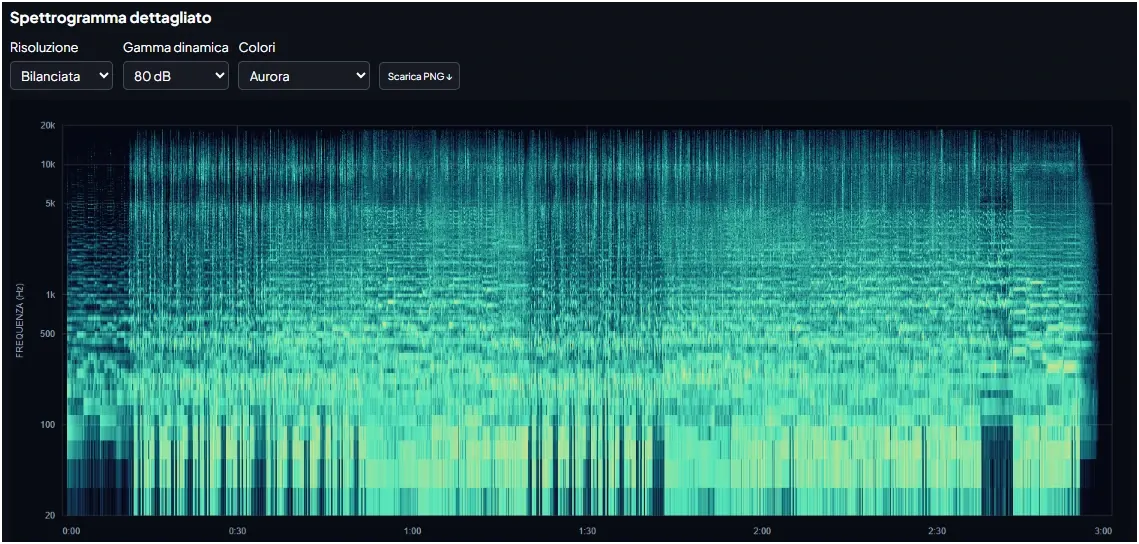Click the 500 frequency axis label
This screenshot has height=544, width=1139.
pos(49,334)
